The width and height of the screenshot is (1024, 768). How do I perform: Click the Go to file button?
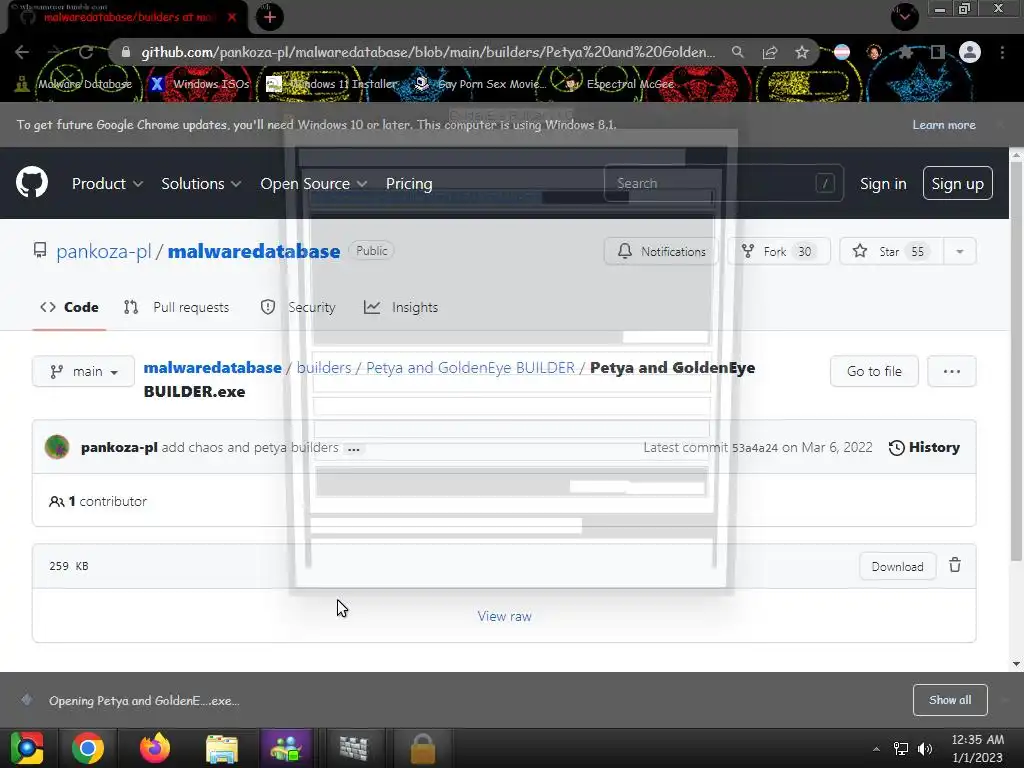[x=874, y=372]
